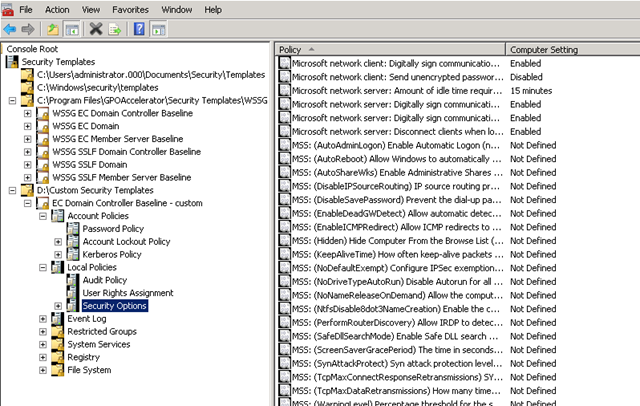Click the Export List toolbar icon
Screen dimensions: 640x406
[x=114, y=28]
